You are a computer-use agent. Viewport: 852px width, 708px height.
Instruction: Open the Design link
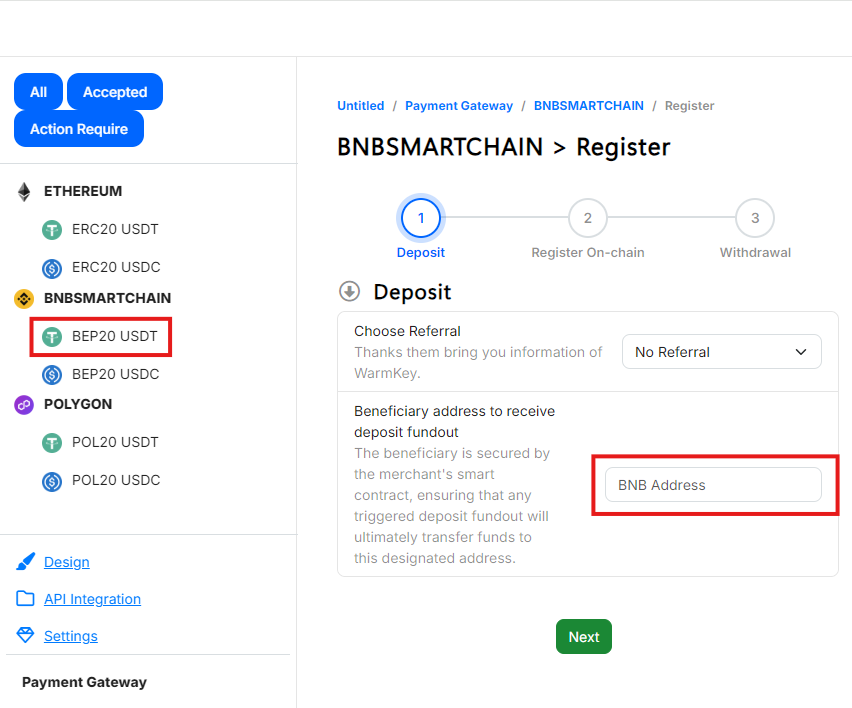[67, 562]
